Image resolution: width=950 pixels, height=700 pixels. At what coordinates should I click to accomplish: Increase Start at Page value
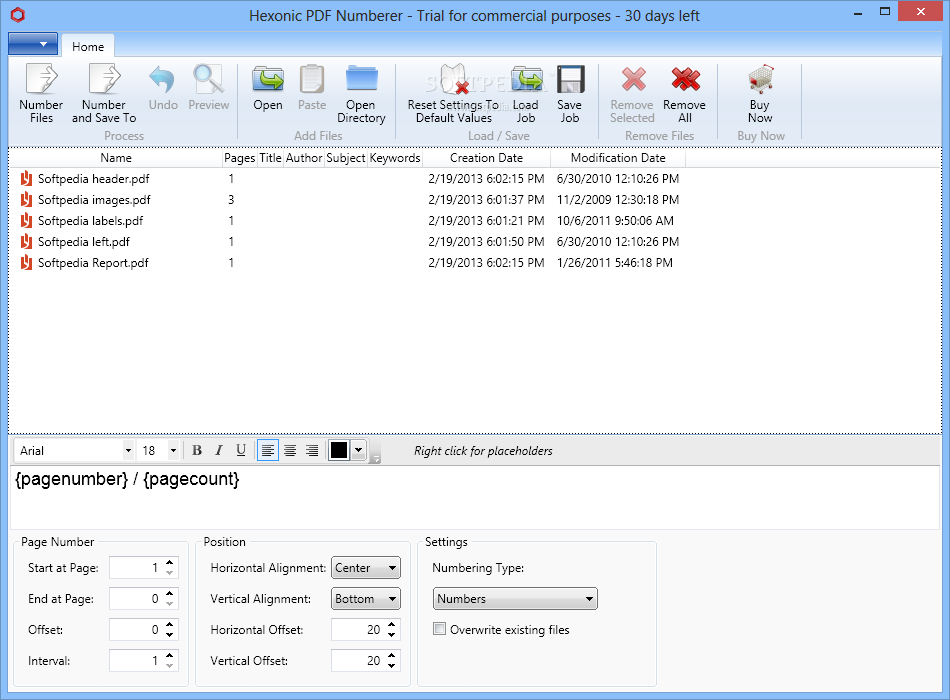[x=170, y=563]
